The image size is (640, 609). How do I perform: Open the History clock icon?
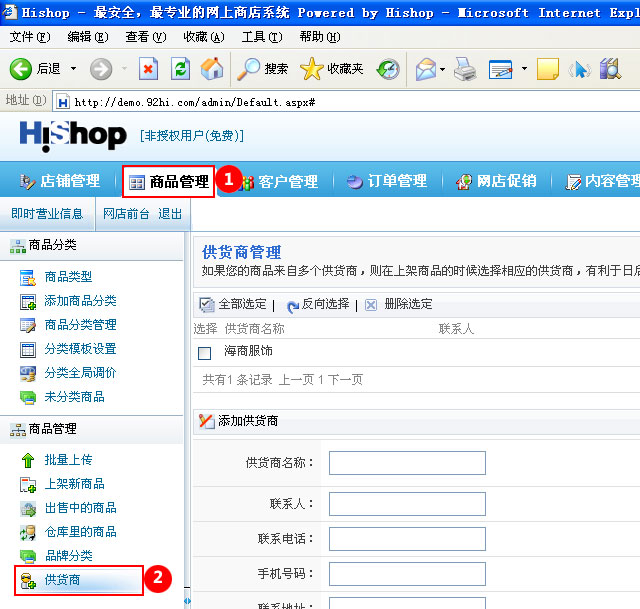(x=388, y=69)
